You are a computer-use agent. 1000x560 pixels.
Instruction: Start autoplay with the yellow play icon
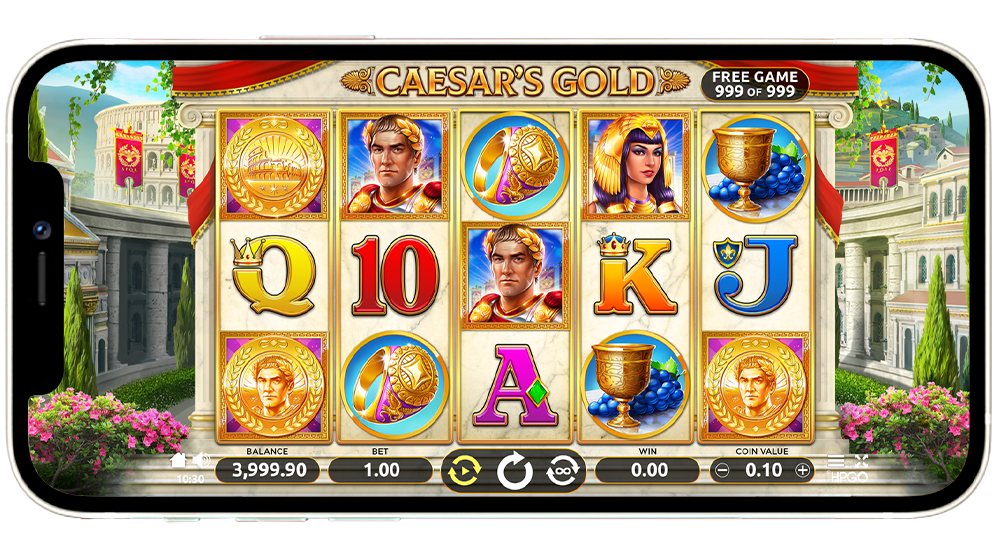[465, 472]
